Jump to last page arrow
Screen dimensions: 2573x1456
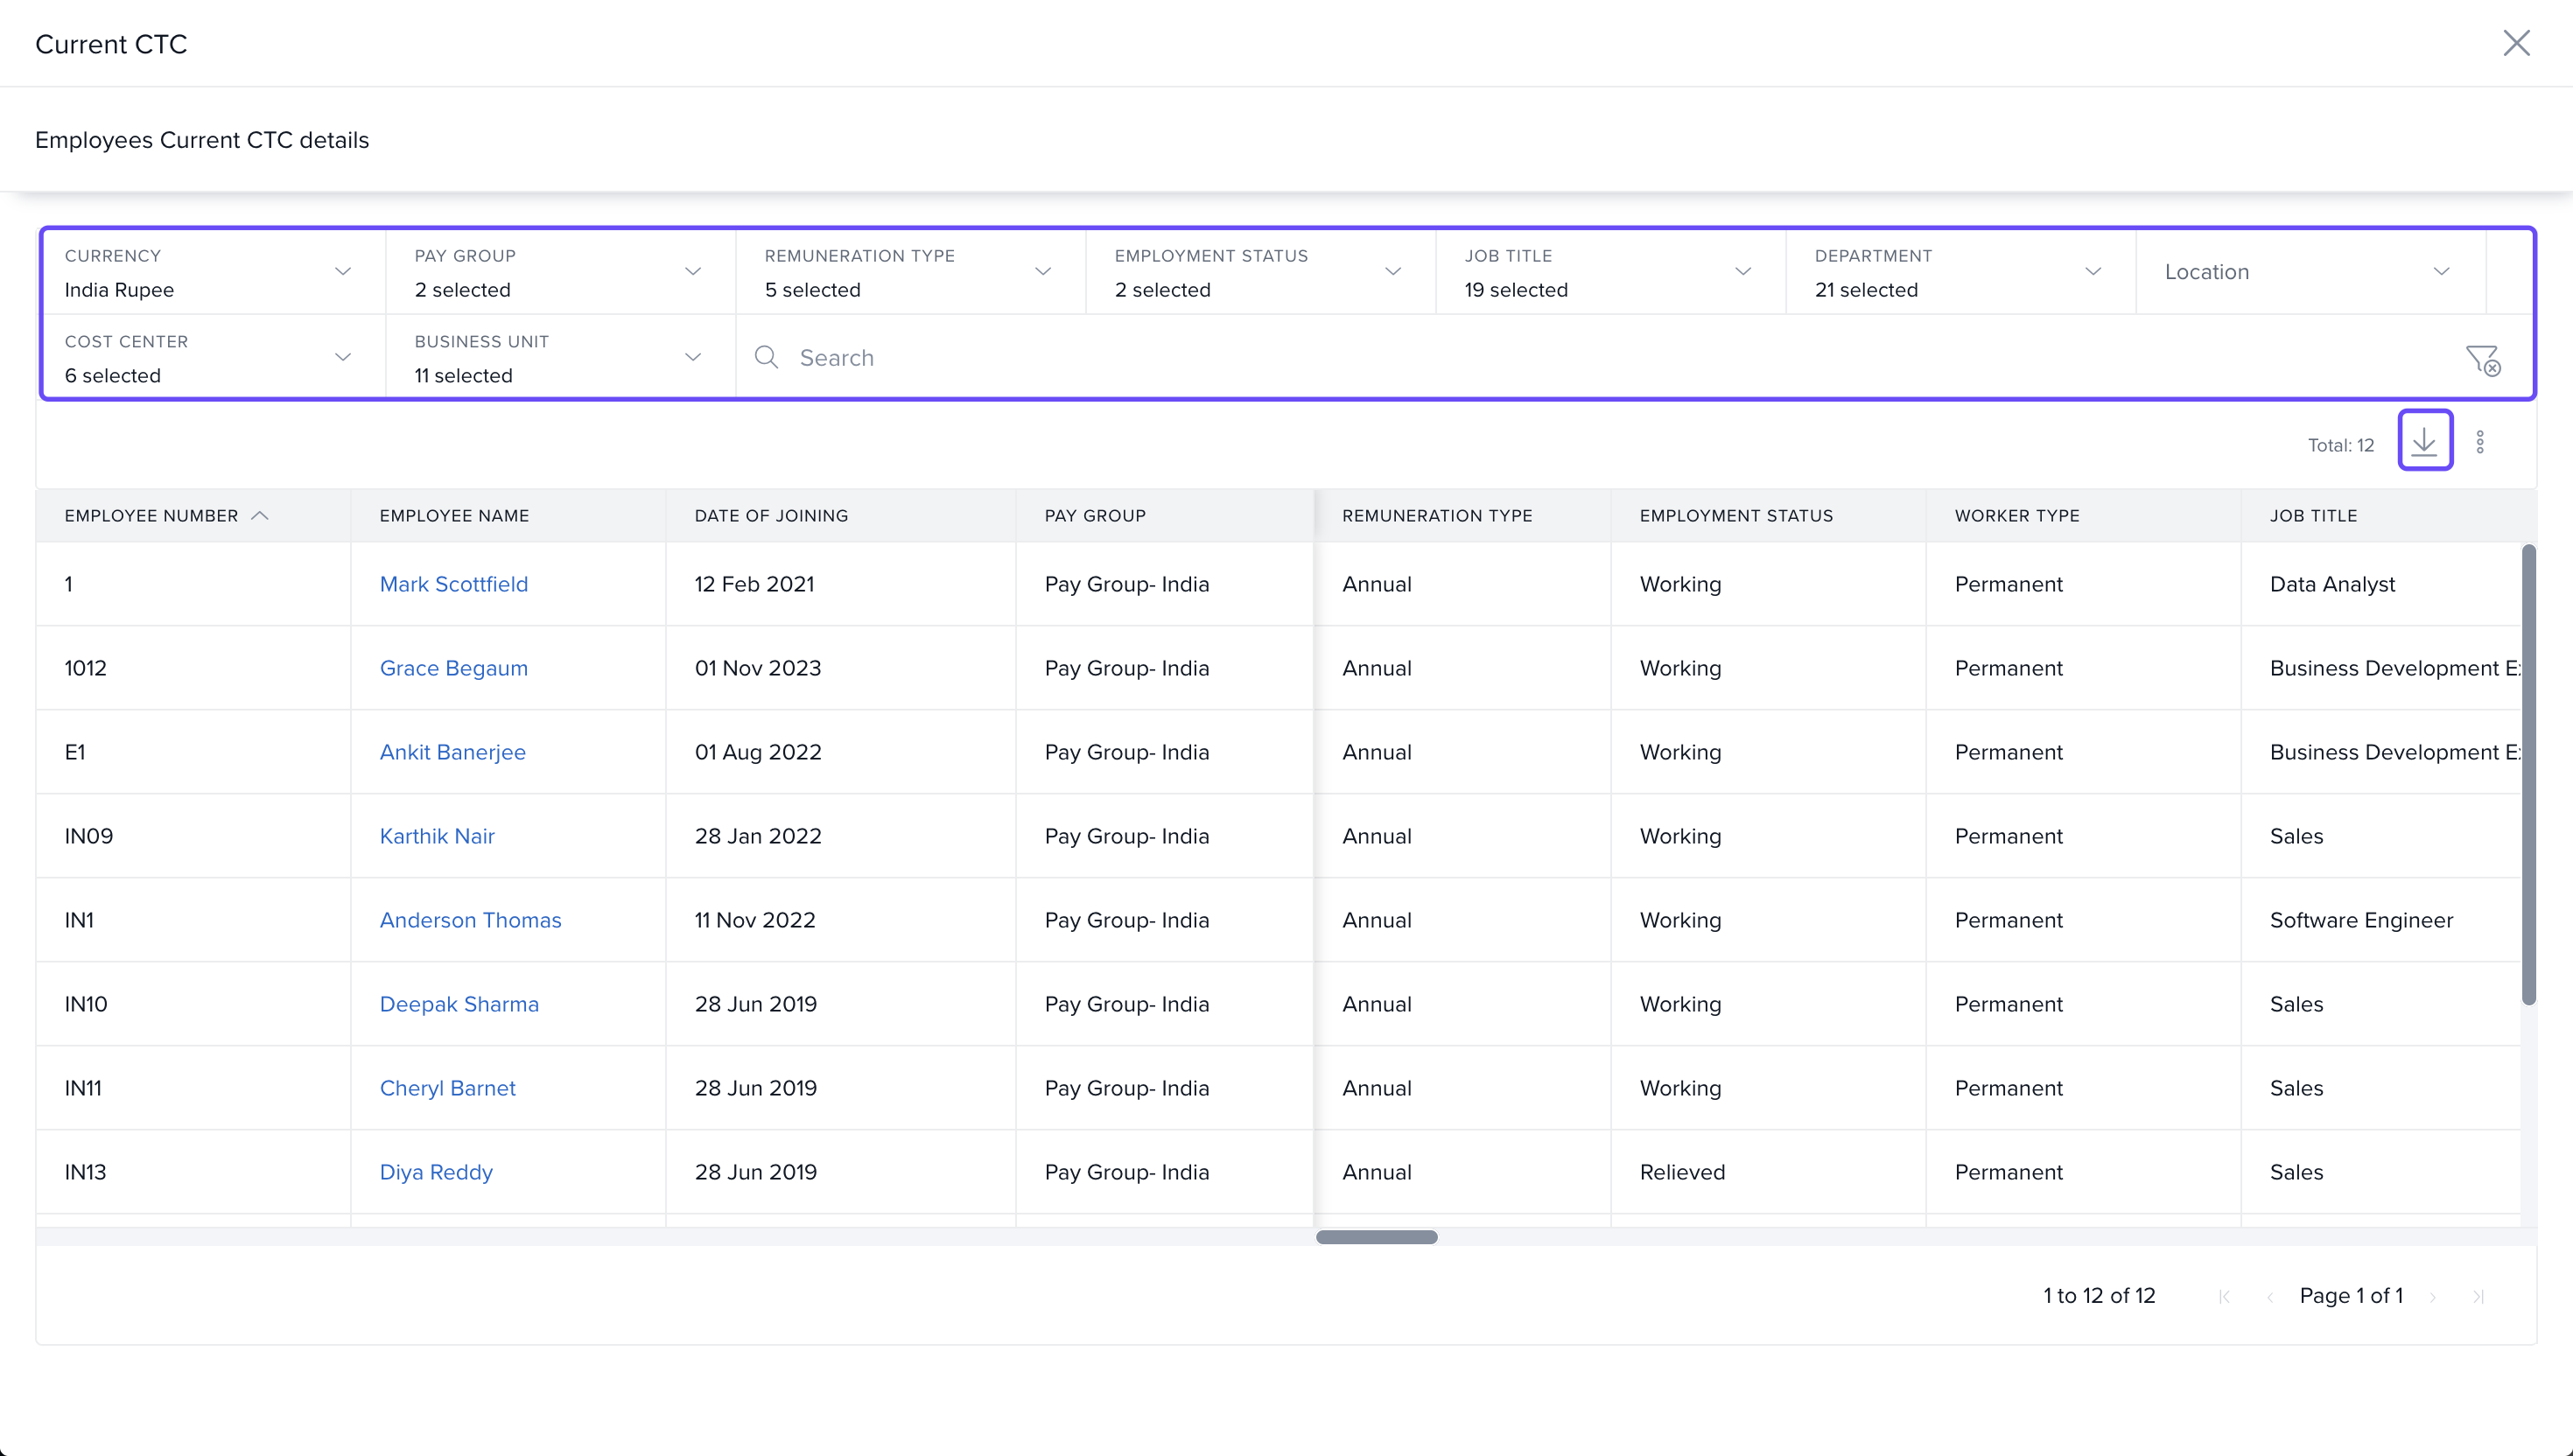2478,1297
